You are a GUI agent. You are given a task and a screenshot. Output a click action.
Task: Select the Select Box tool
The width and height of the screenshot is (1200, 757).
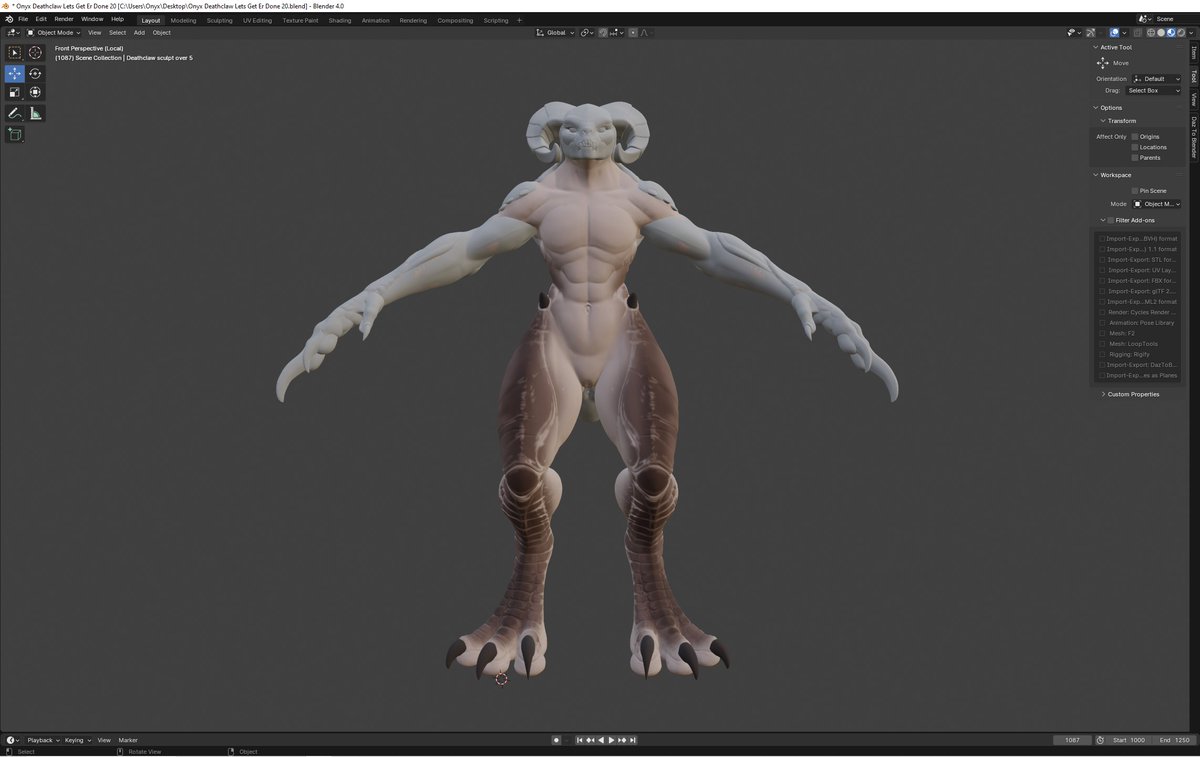coord(14,52)
